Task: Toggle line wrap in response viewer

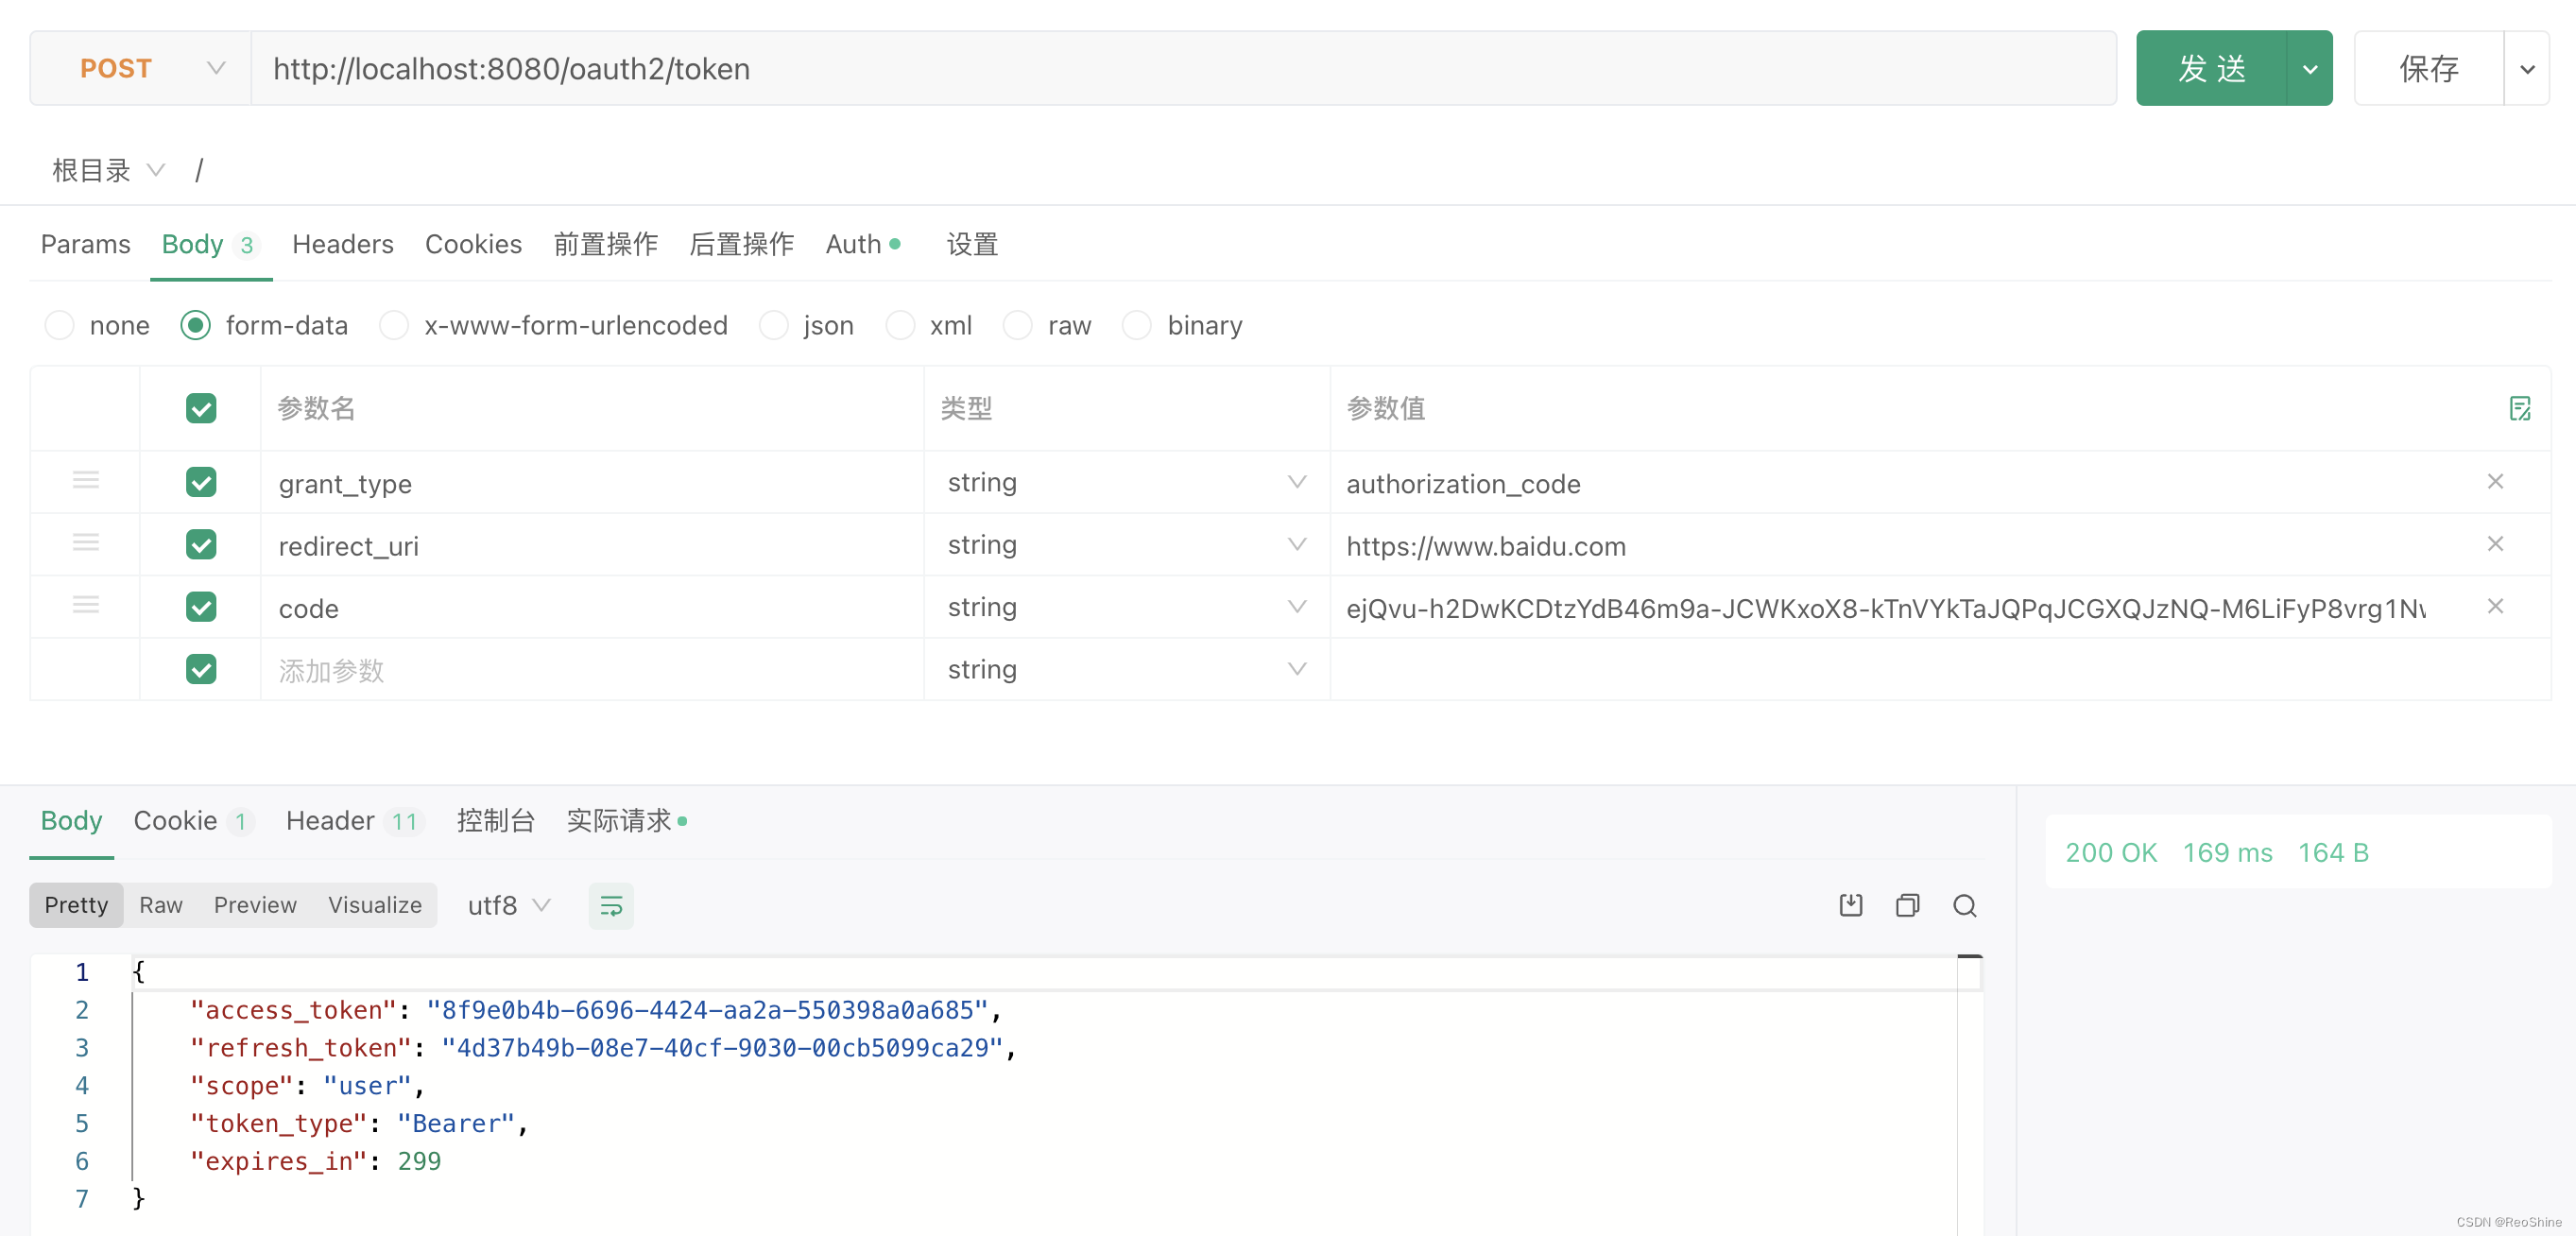Action: (611, 905)
